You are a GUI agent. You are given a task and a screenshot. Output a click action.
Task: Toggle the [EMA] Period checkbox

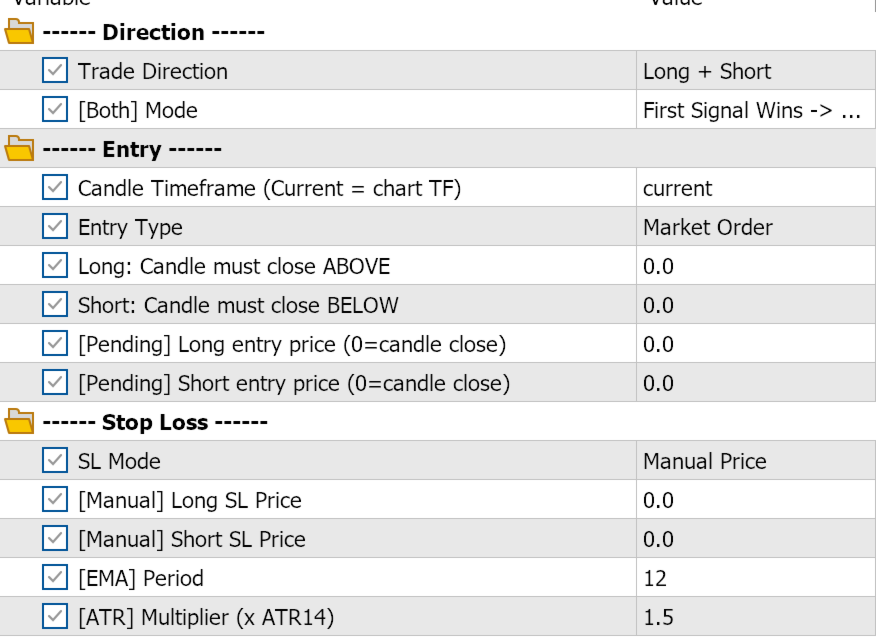[x=56, y=578]
